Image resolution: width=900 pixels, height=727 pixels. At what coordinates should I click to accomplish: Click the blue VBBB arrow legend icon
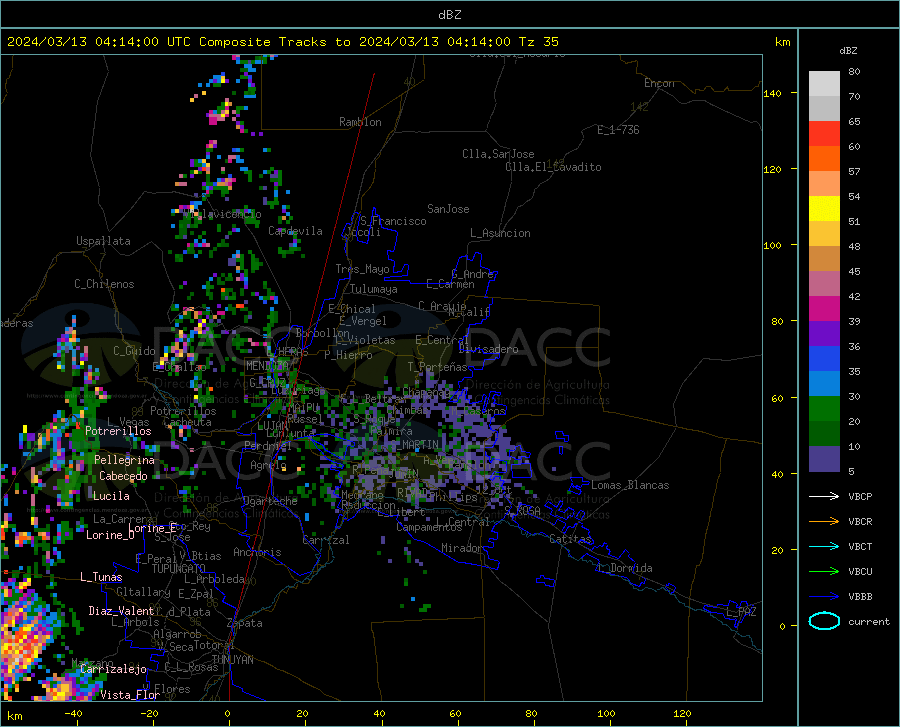click(x=824, y=597)
